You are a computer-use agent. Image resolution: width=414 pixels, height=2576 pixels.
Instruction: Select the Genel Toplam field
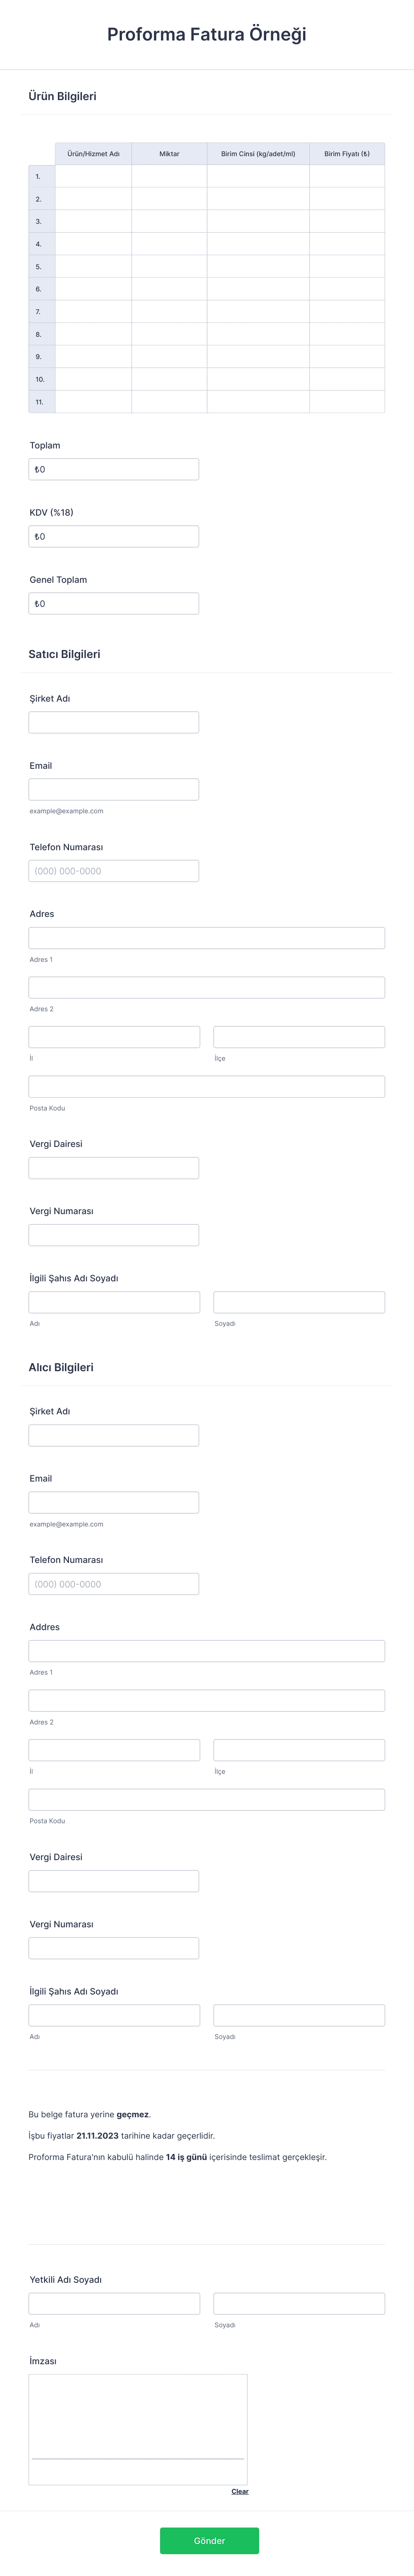click(113, 602)
